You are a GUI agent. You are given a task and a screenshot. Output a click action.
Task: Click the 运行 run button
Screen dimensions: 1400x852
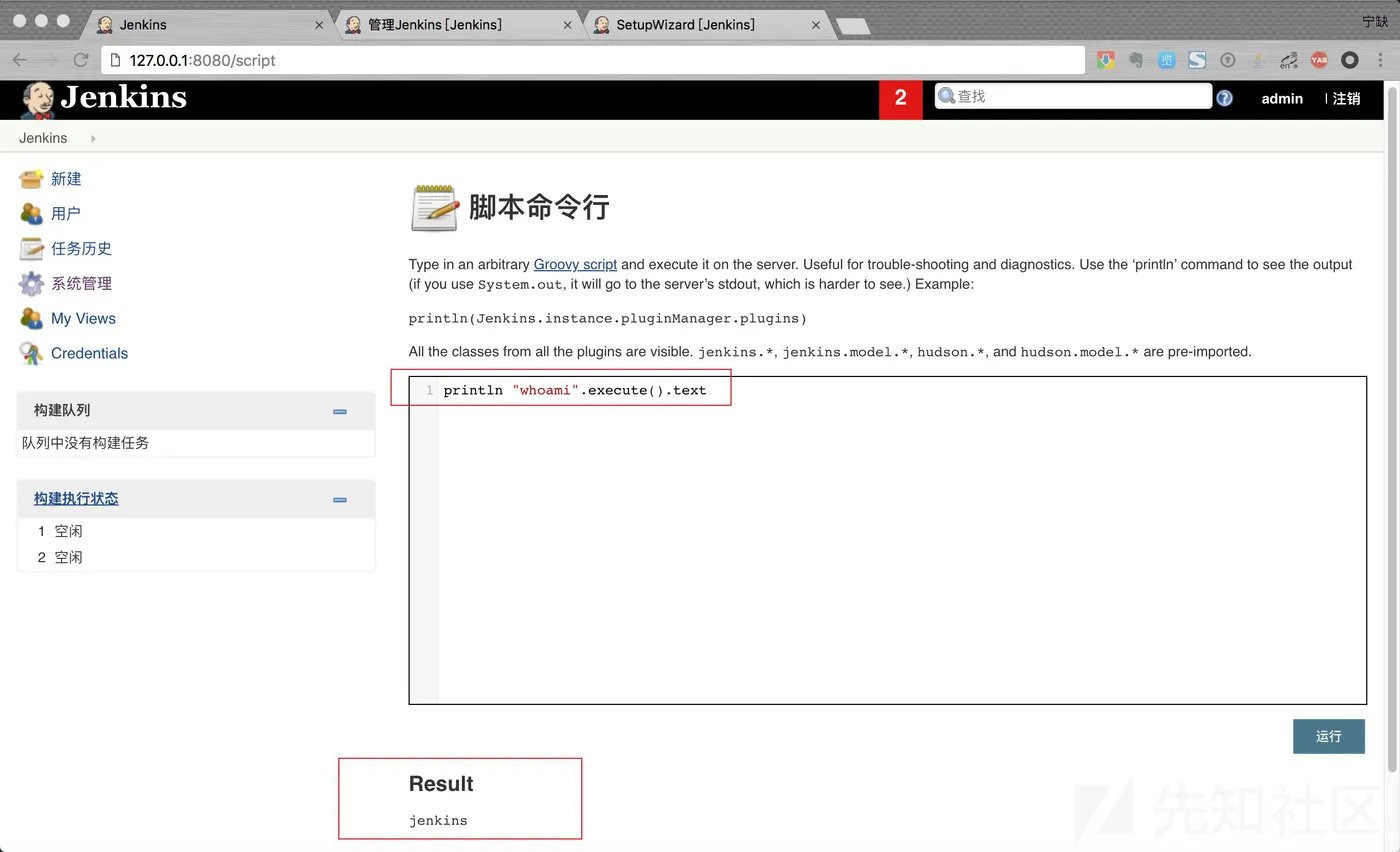[1328, 736]
